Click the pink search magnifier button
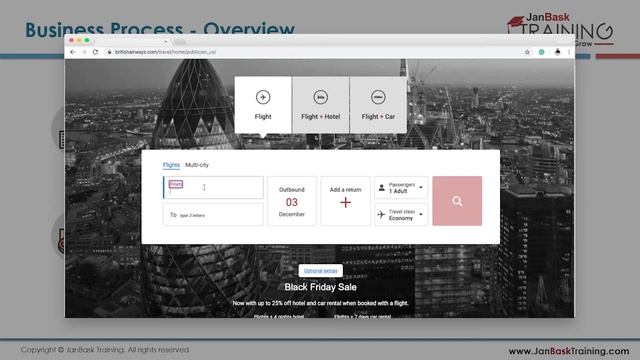The height and width of the screenshot is (360, 640). 457,201
